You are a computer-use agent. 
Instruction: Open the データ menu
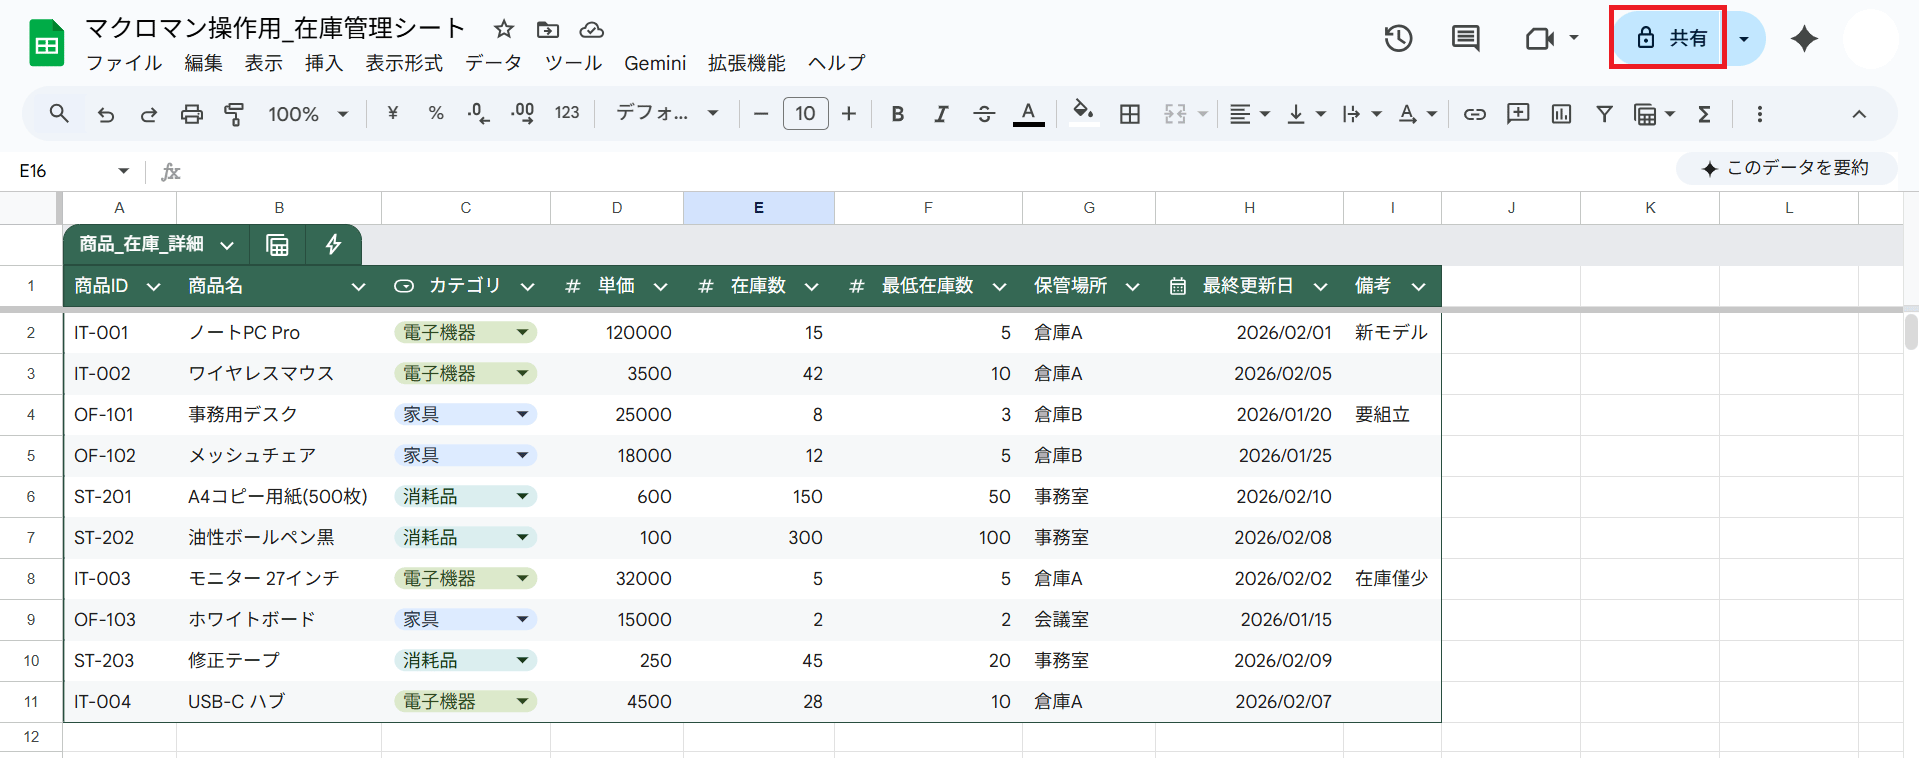point(493,63)
